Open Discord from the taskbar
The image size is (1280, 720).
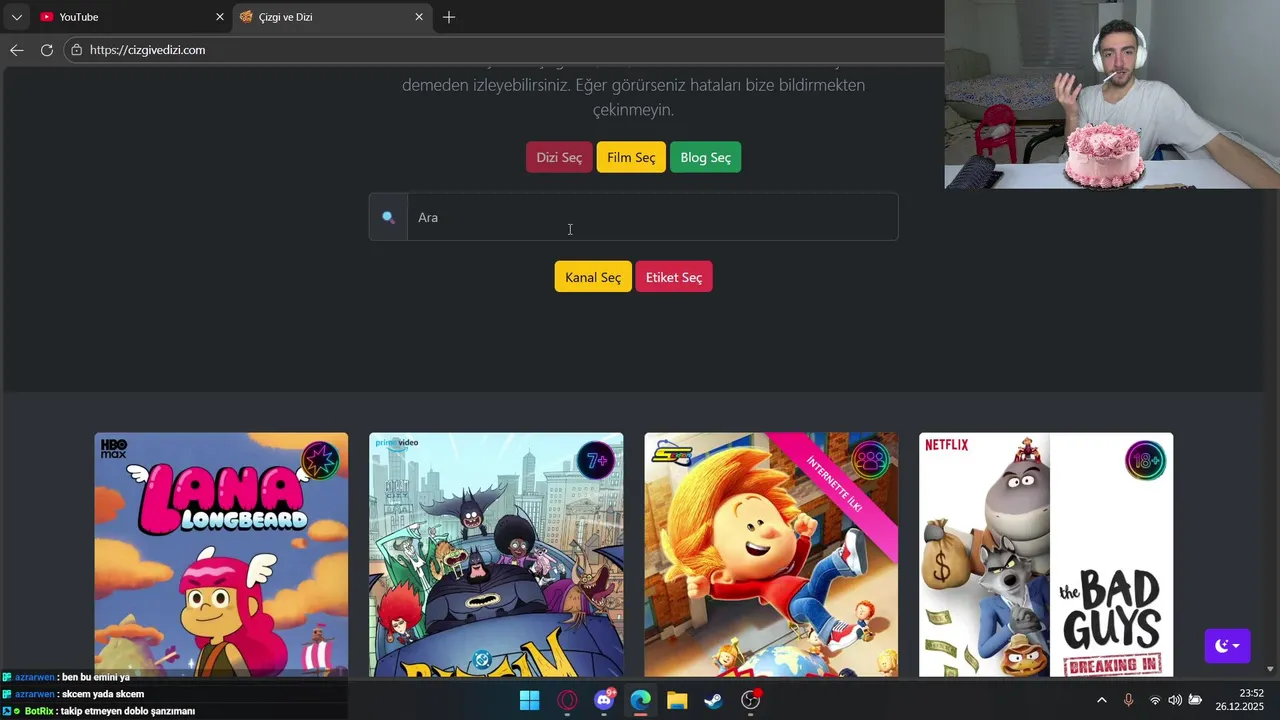coord(604,700)
